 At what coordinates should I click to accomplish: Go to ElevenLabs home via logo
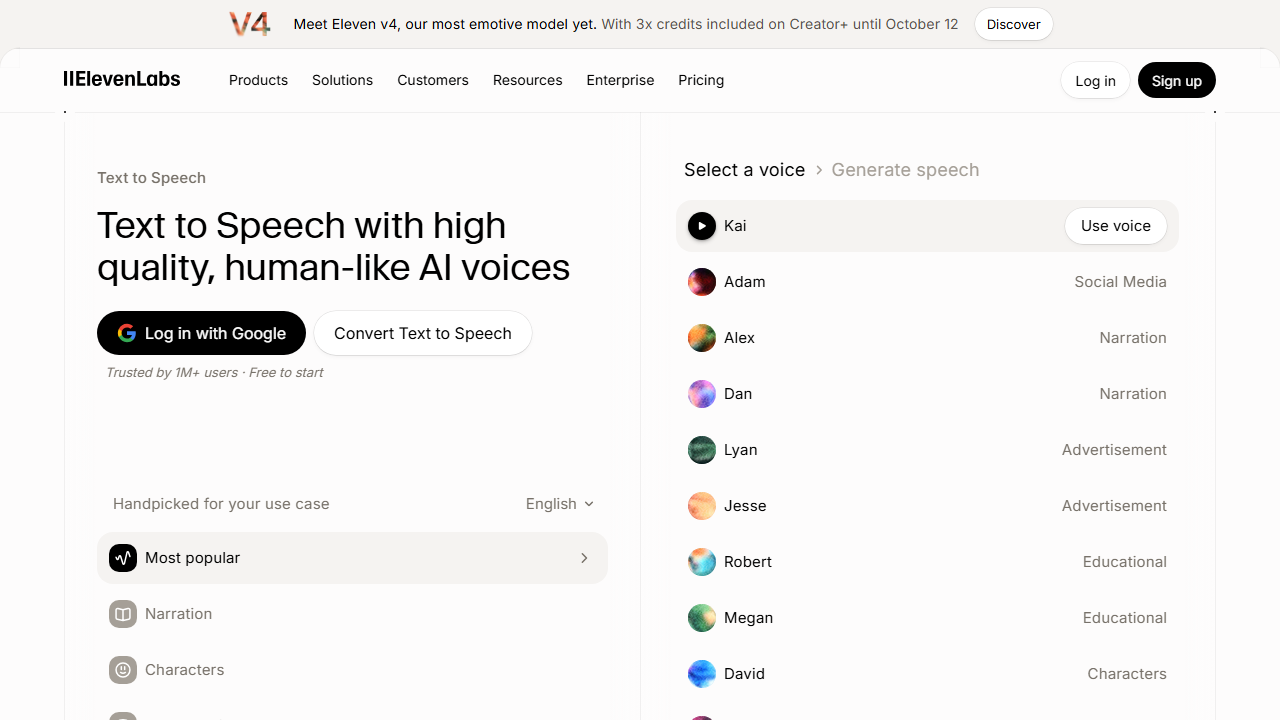(x=122, y=79)
